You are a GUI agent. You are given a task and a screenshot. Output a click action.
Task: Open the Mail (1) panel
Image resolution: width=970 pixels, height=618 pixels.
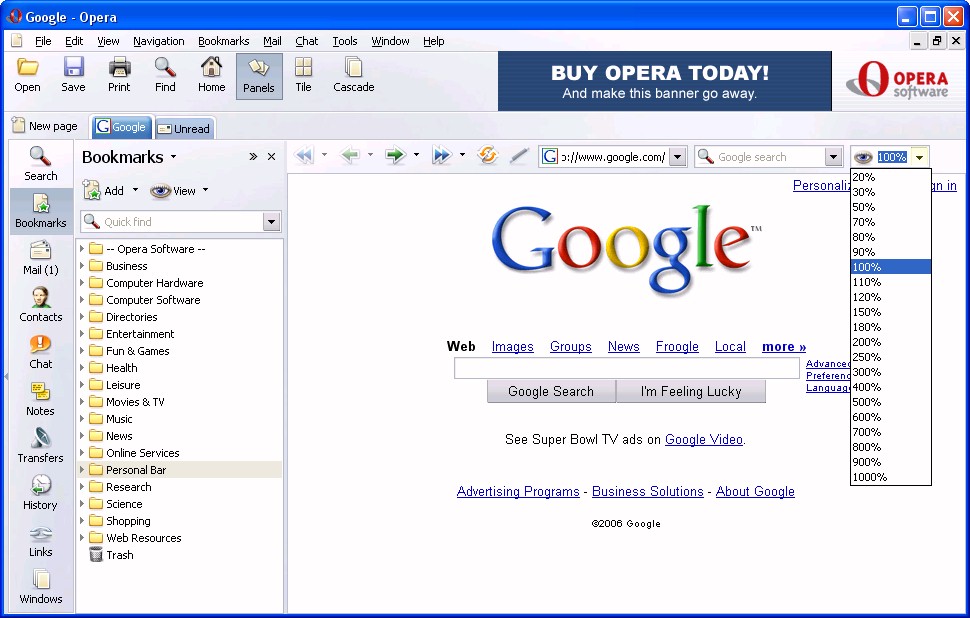40,258
